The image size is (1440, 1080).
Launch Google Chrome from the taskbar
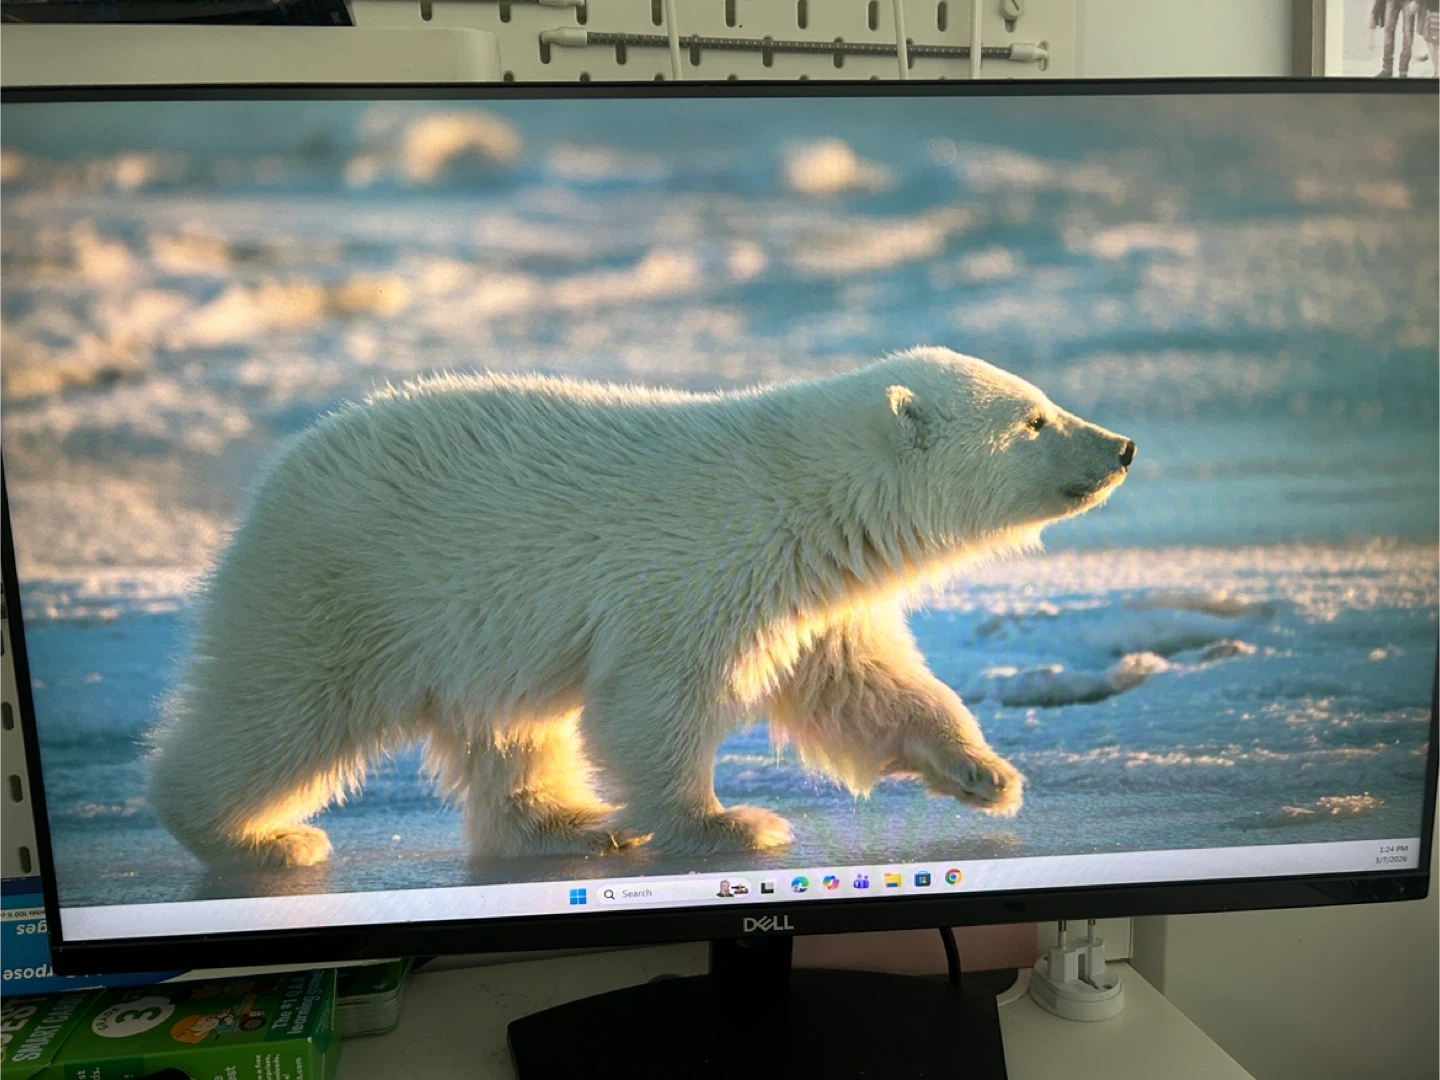click(x=953, y=877)
